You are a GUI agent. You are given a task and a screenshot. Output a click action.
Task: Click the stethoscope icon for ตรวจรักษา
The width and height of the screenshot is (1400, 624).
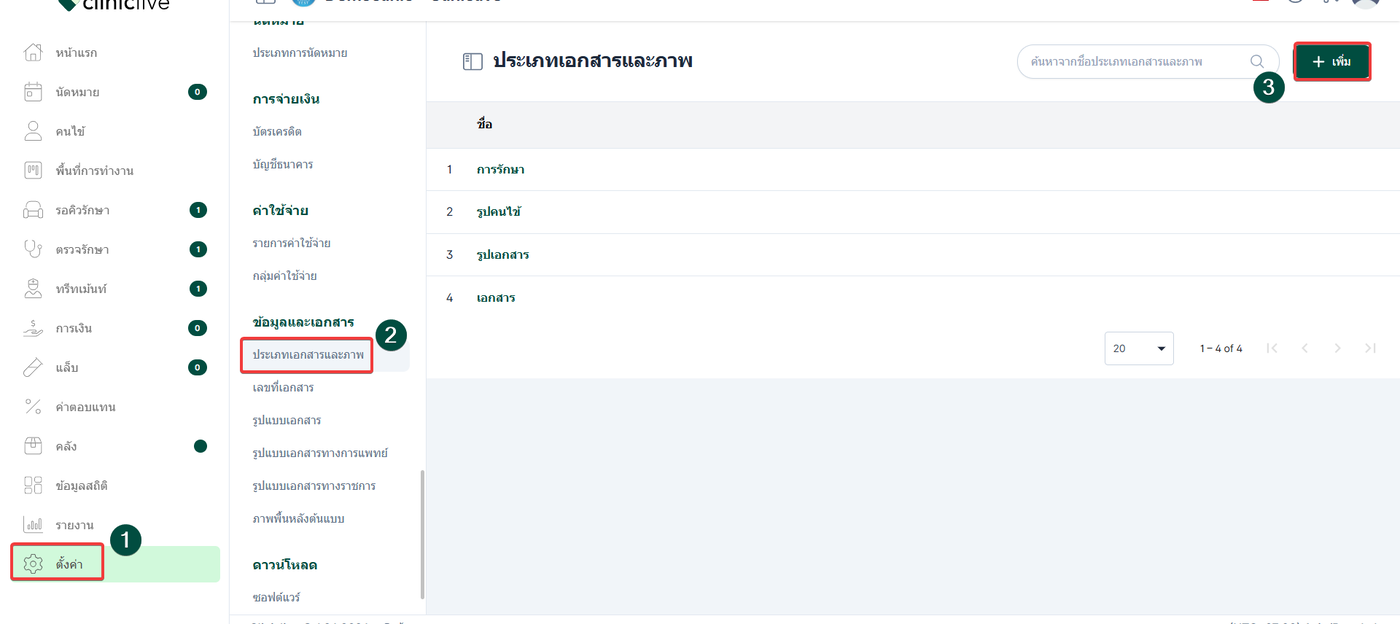(33, 249)
